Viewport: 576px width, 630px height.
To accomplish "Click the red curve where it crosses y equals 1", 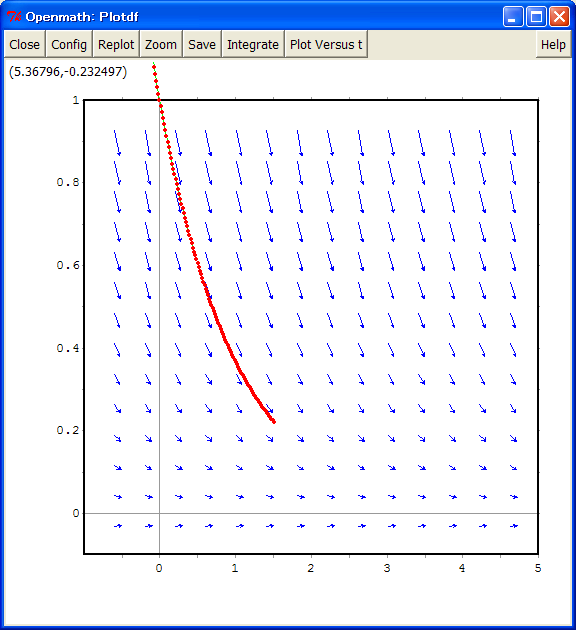I will 159,100.
